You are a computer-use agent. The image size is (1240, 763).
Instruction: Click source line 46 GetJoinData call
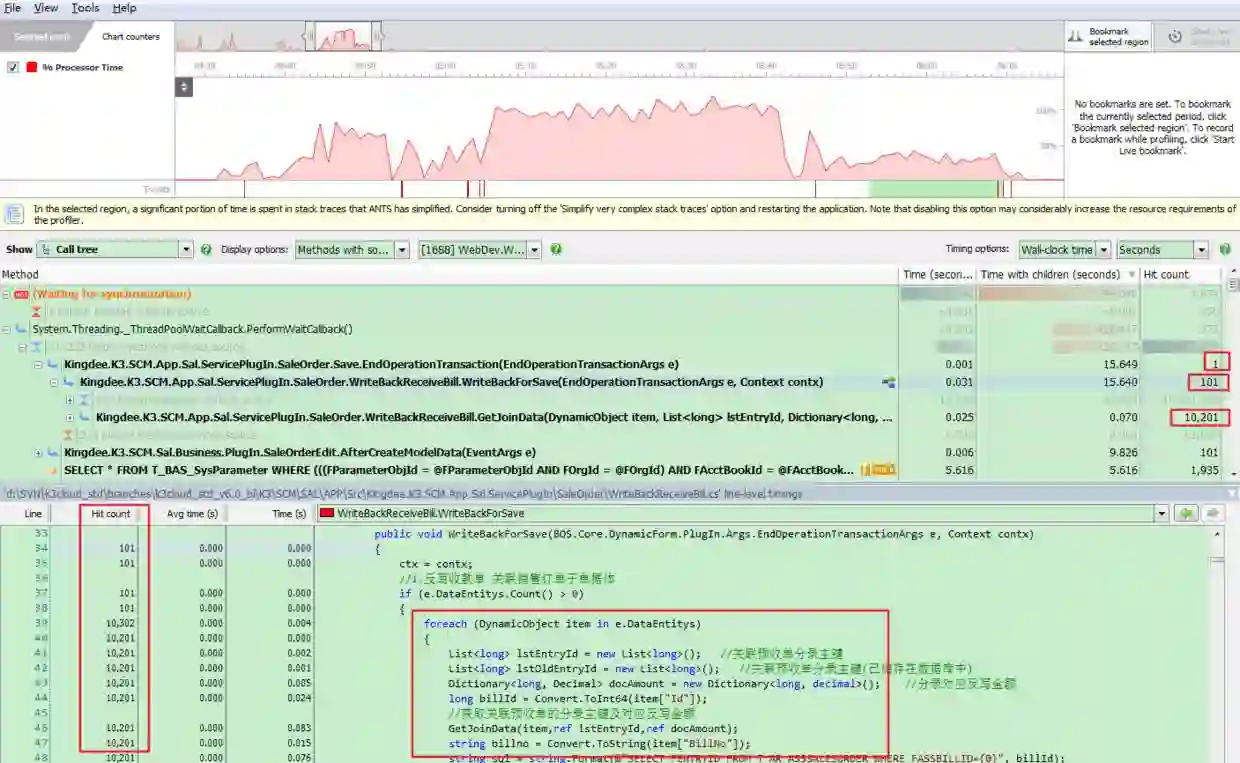593,728
